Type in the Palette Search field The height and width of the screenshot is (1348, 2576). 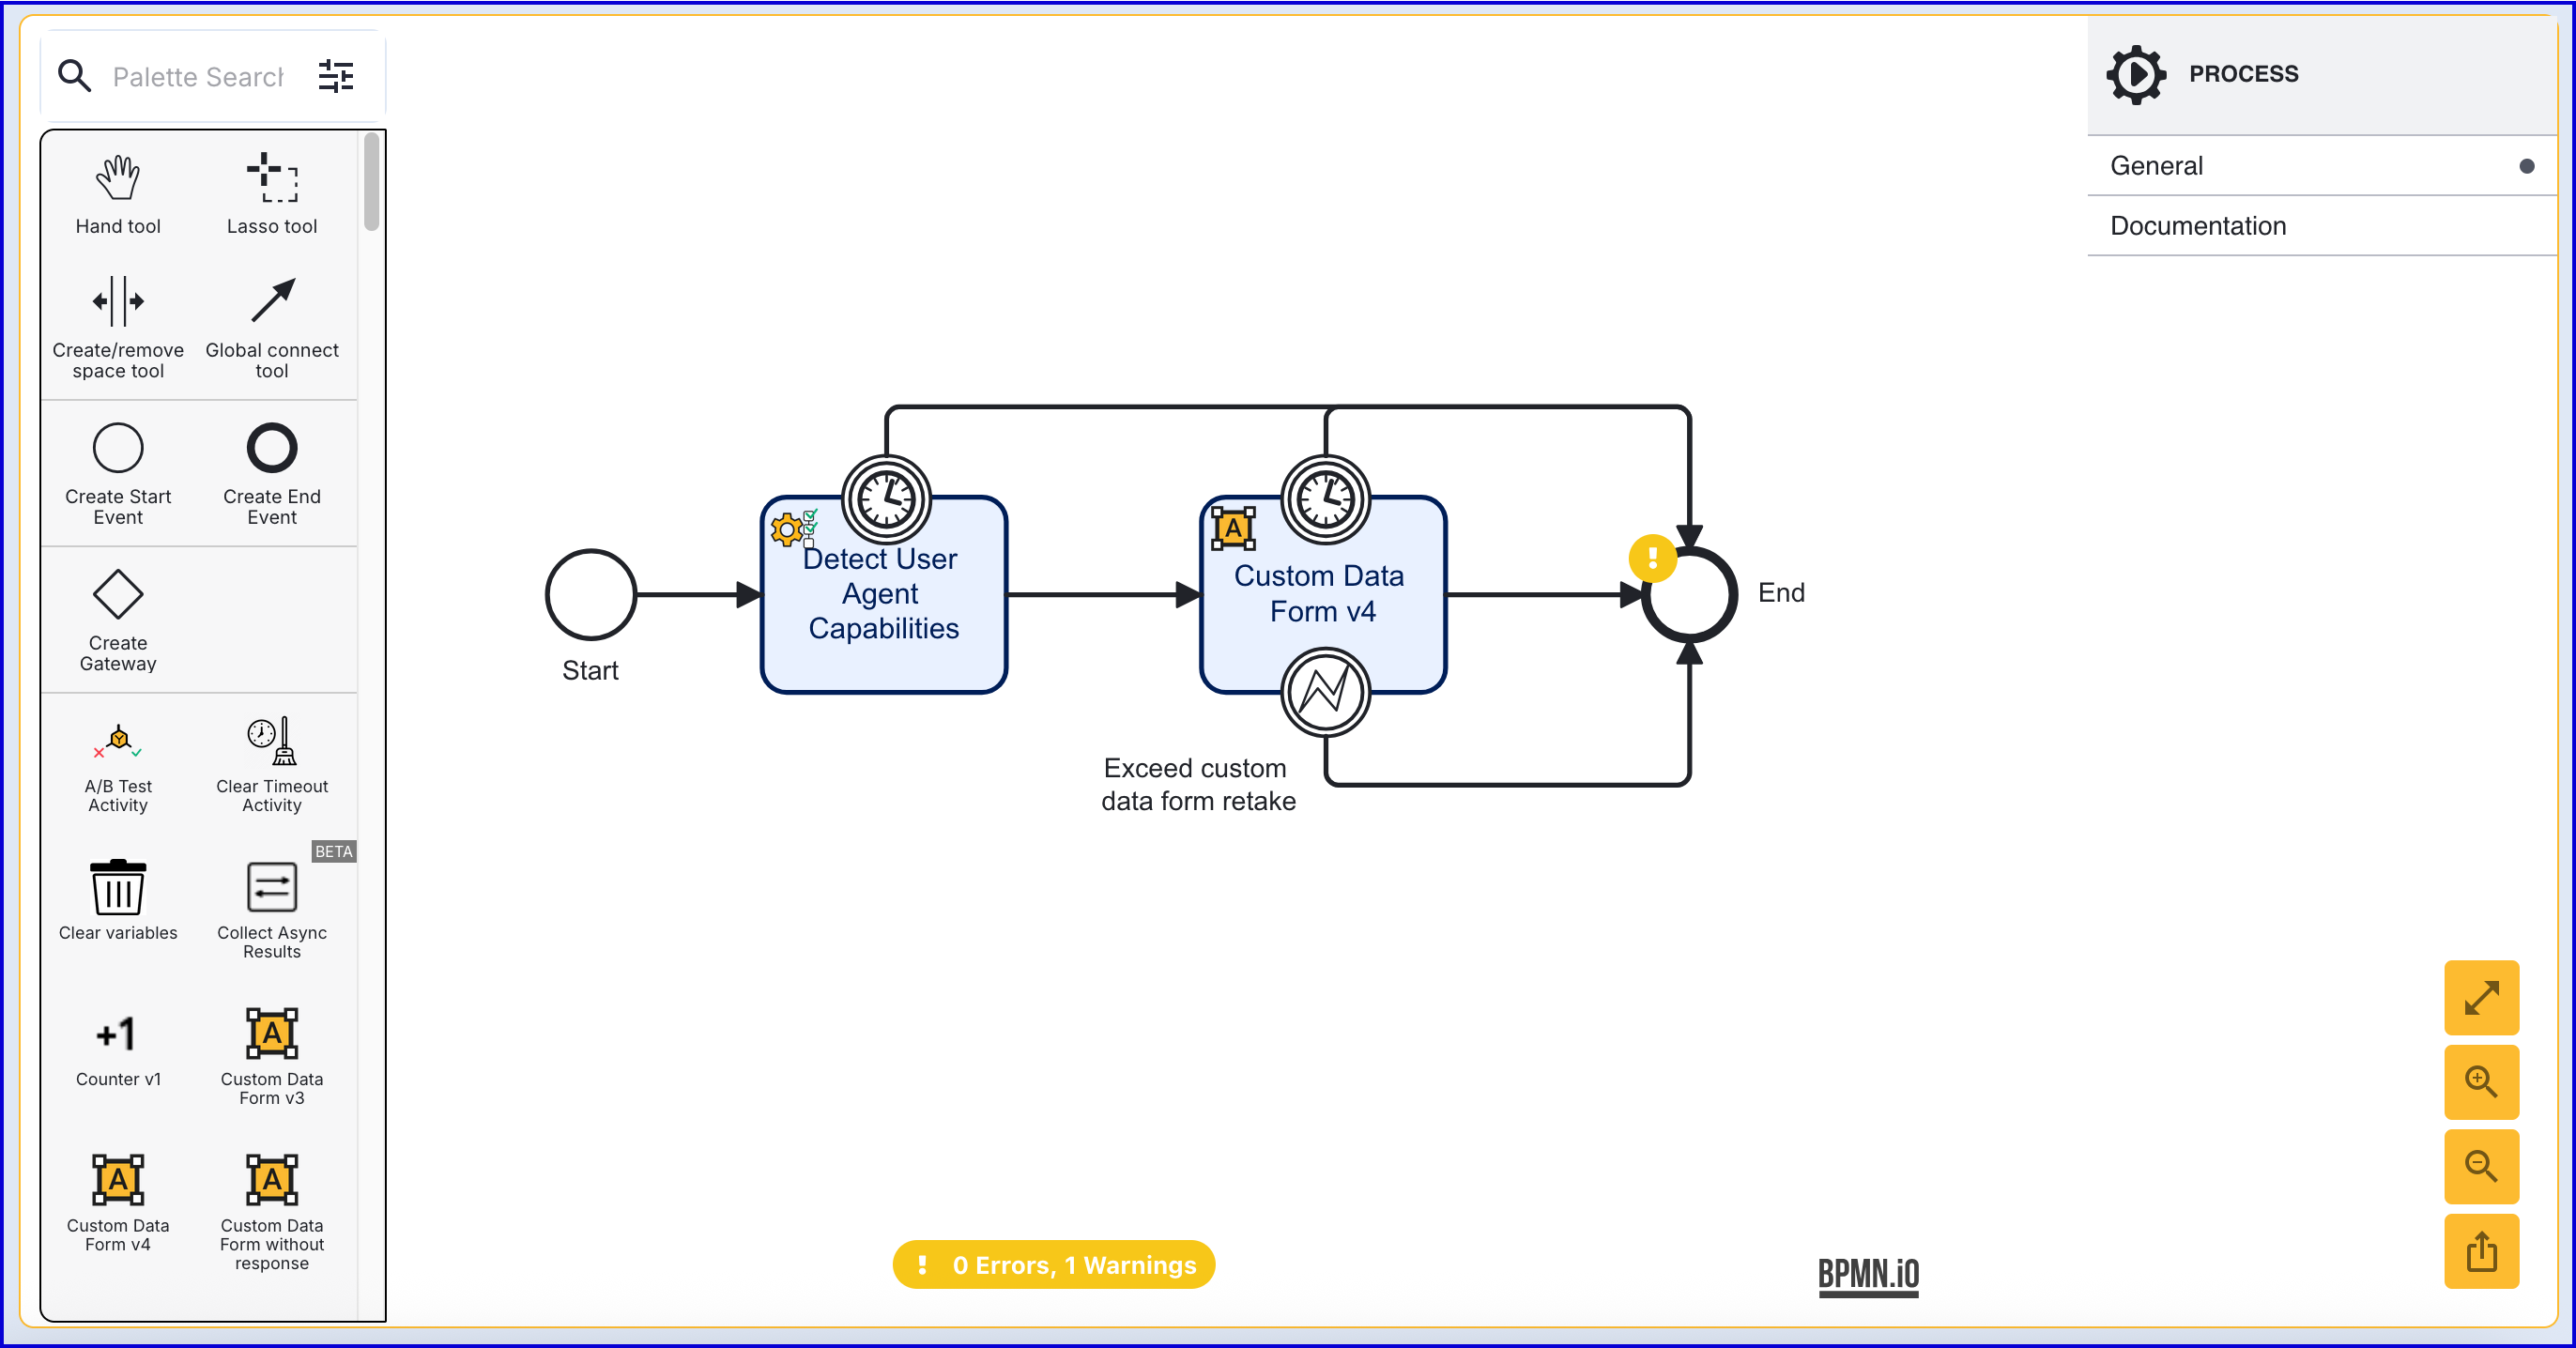[x=198, y=77]
